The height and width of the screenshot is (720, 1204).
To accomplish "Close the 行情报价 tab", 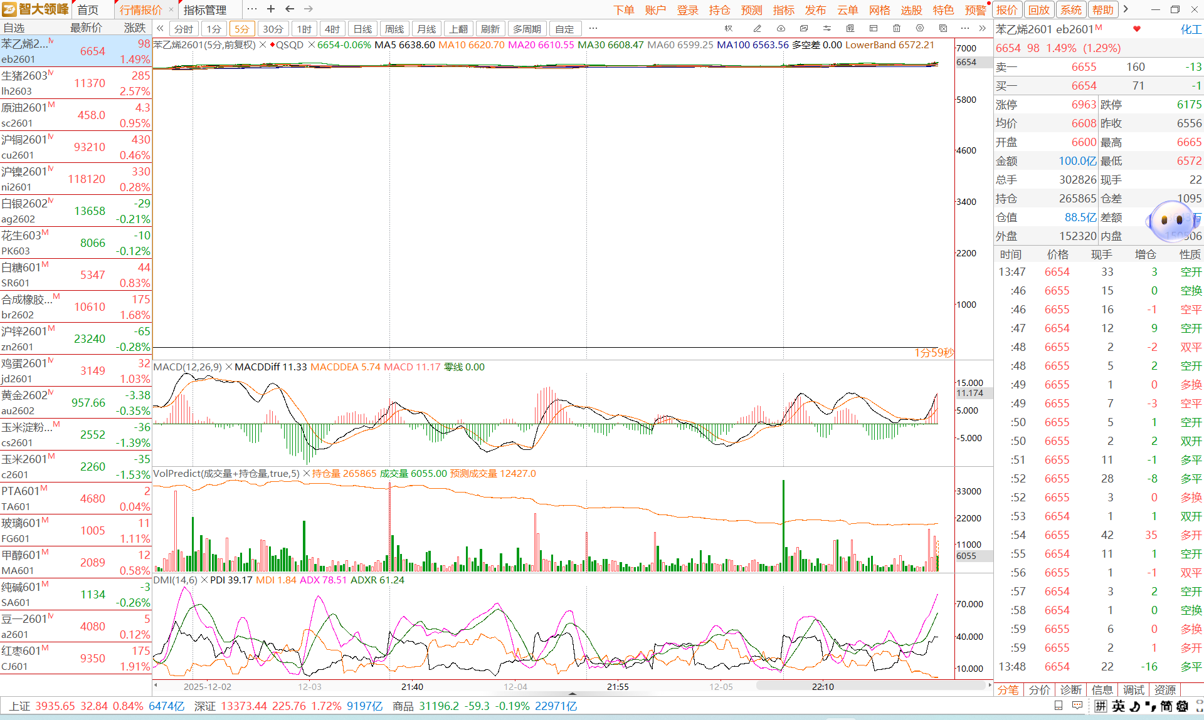I will (x=171, y=10).
